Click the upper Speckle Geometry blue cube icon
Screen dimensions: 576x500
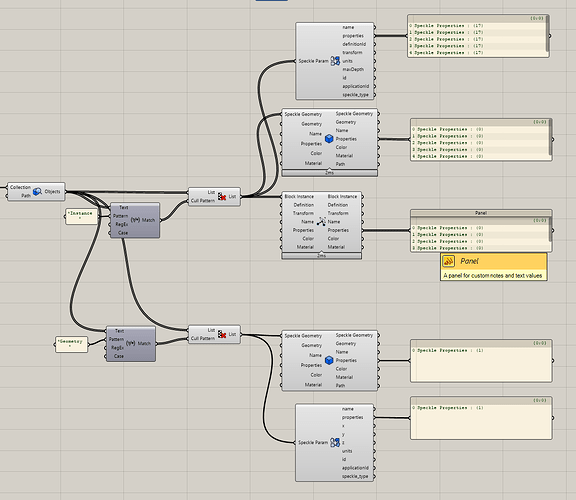tap(329, 139)
